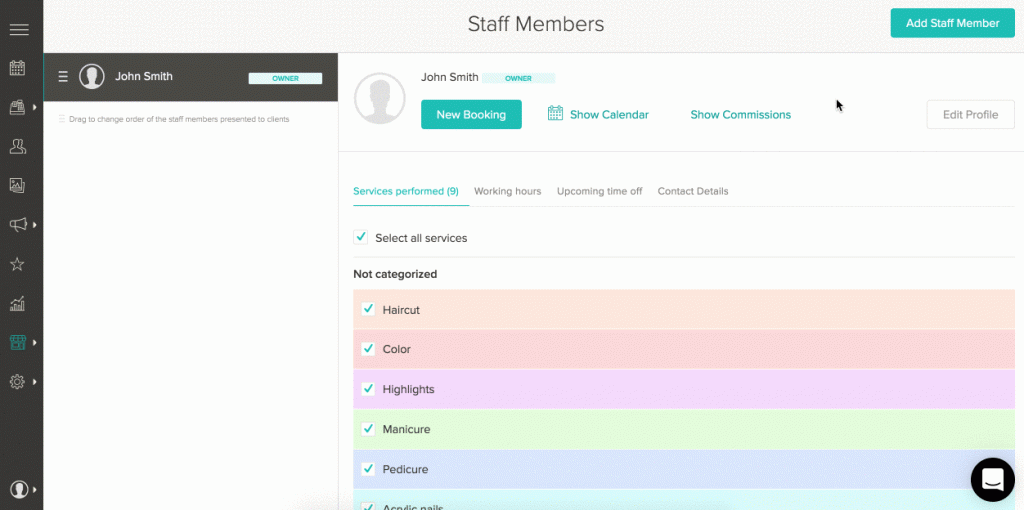This screenshot has height=510, width=1024.
Task: Uncheck the Color service checkbox
Action: [368, 349]
